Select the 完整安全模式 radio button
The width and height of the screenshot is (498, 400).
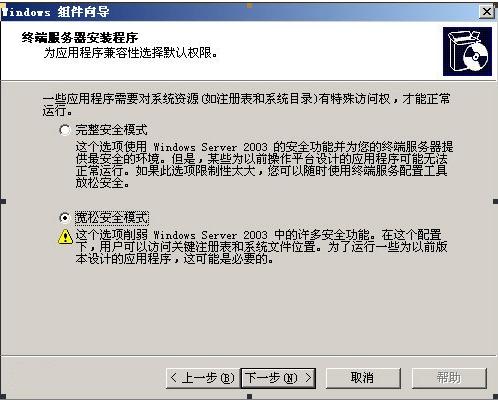(65, 130)
